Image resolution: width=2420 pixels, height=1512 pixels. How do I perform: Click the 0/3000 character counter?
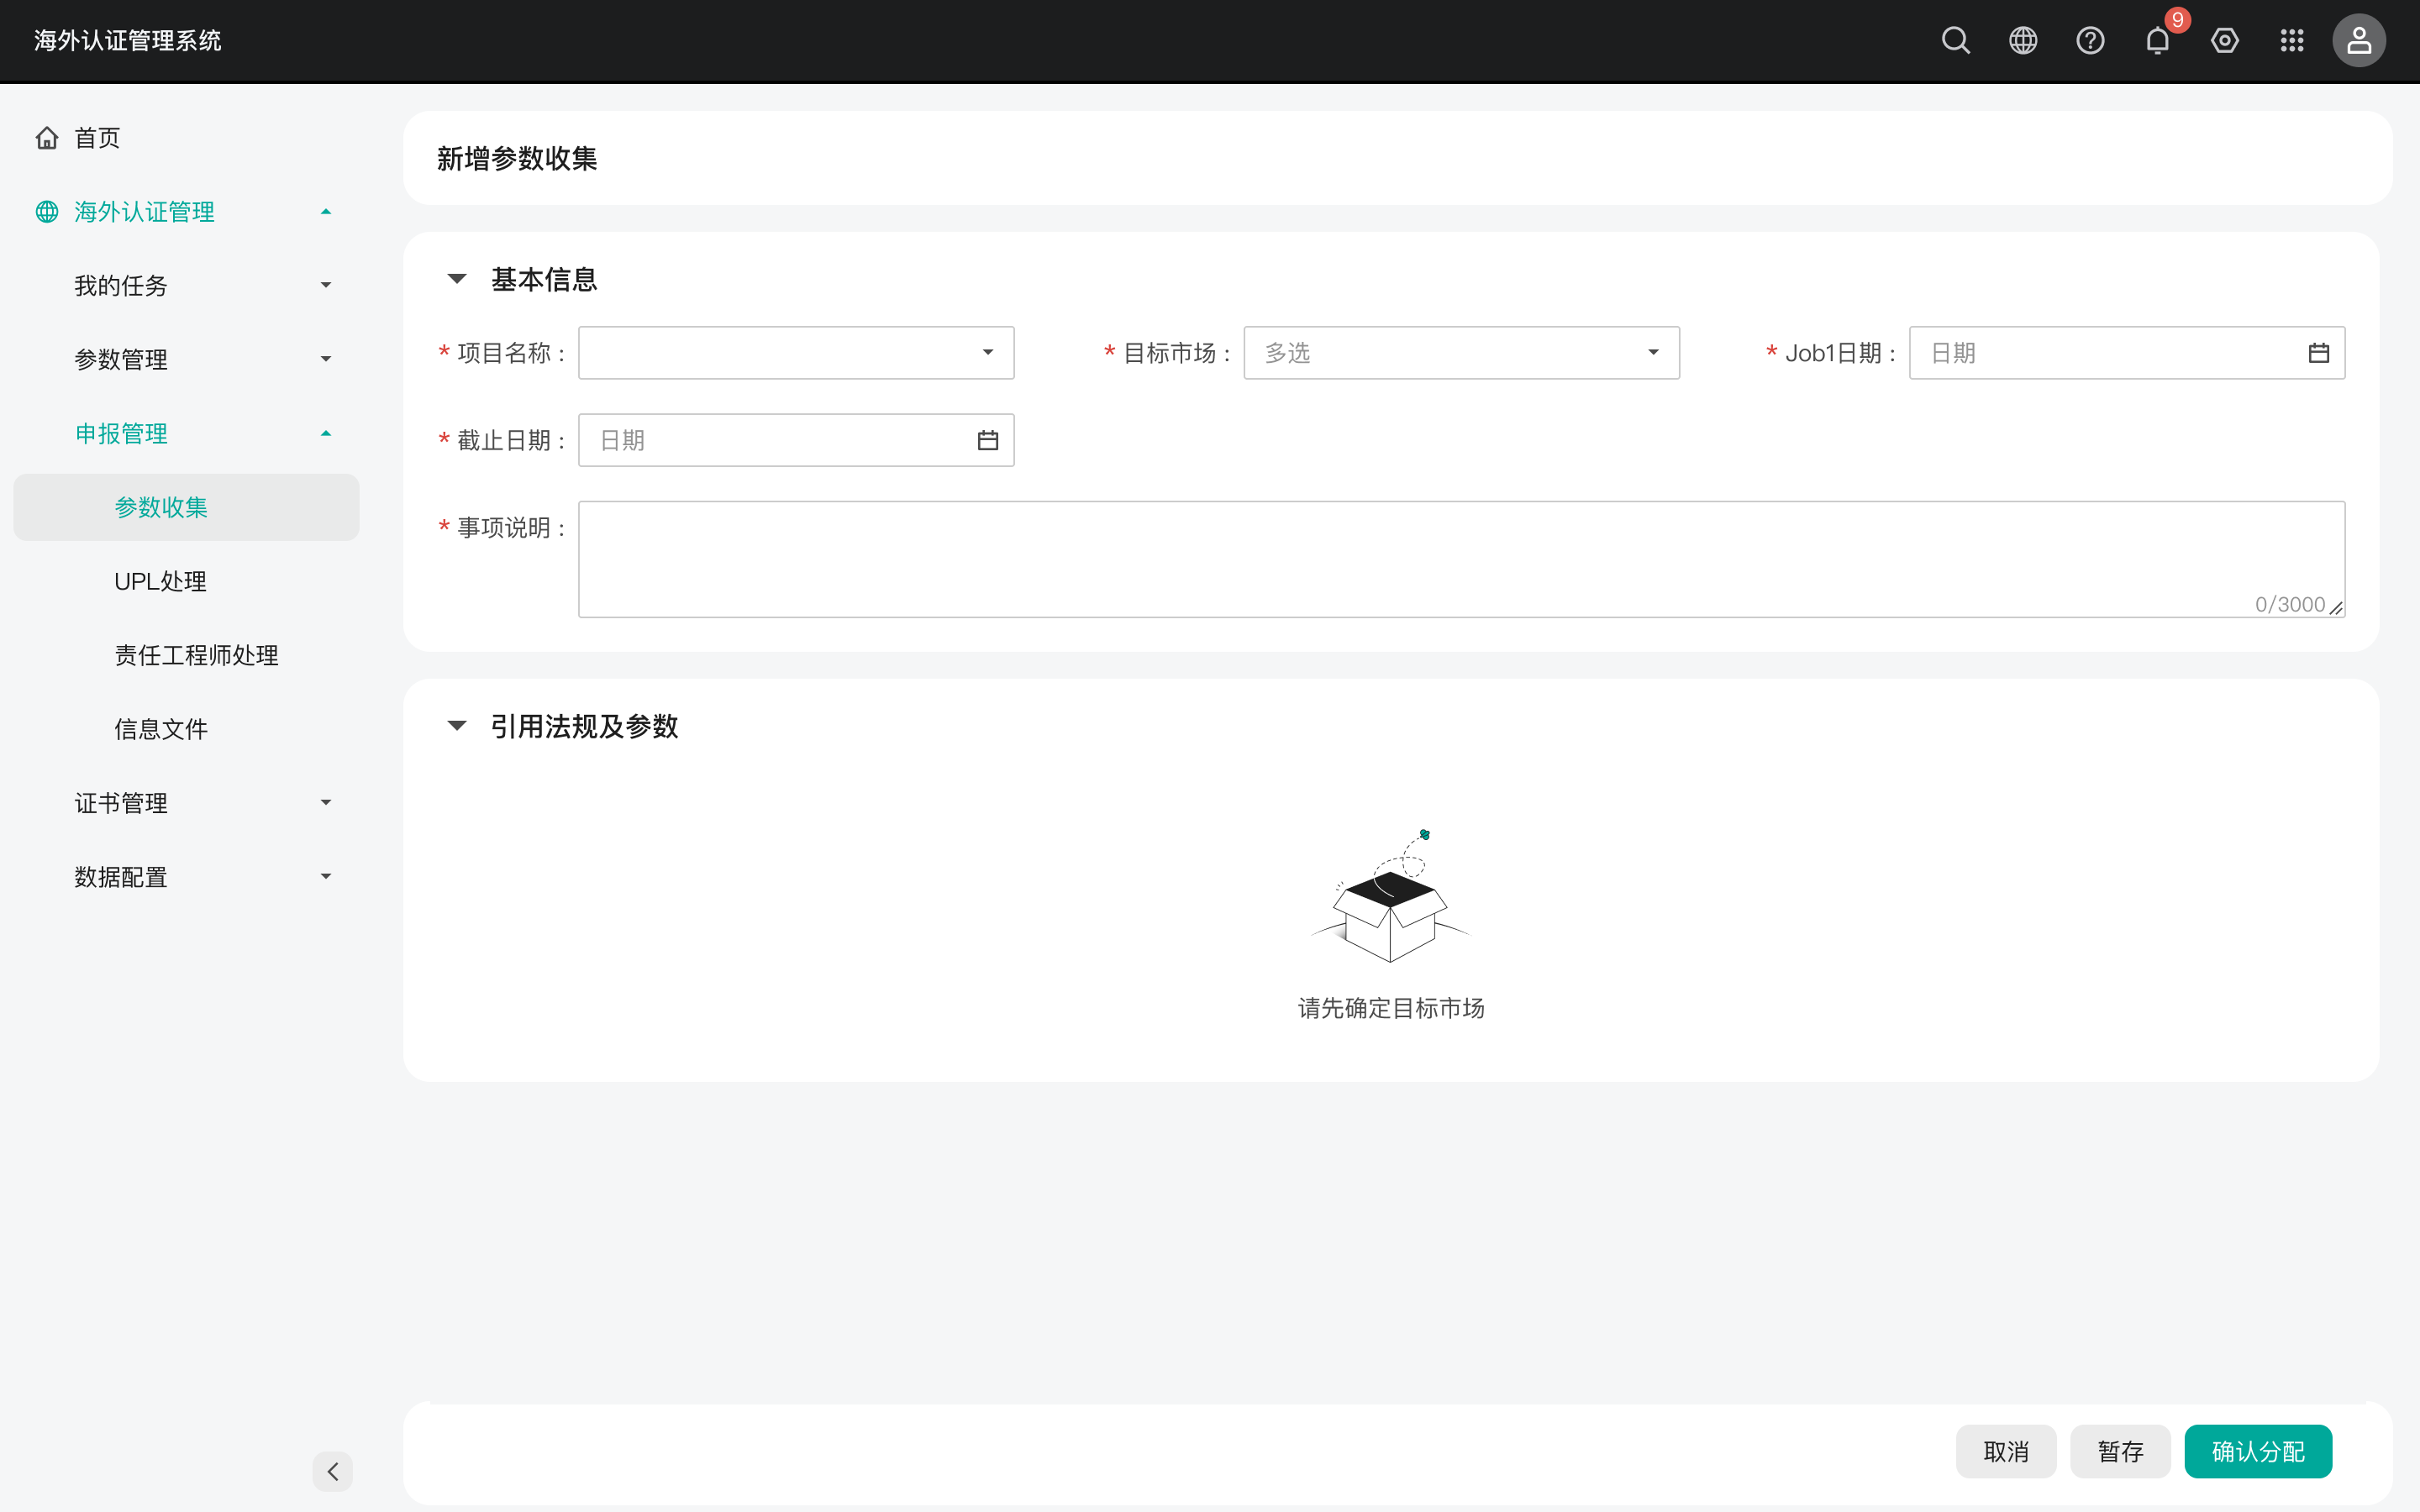pos(2290,604)
